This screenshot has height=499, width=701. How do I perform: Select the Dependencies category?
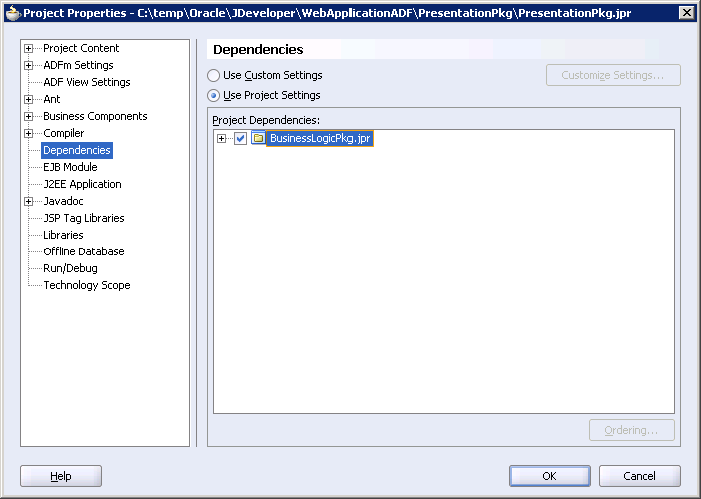coord(77,150)
